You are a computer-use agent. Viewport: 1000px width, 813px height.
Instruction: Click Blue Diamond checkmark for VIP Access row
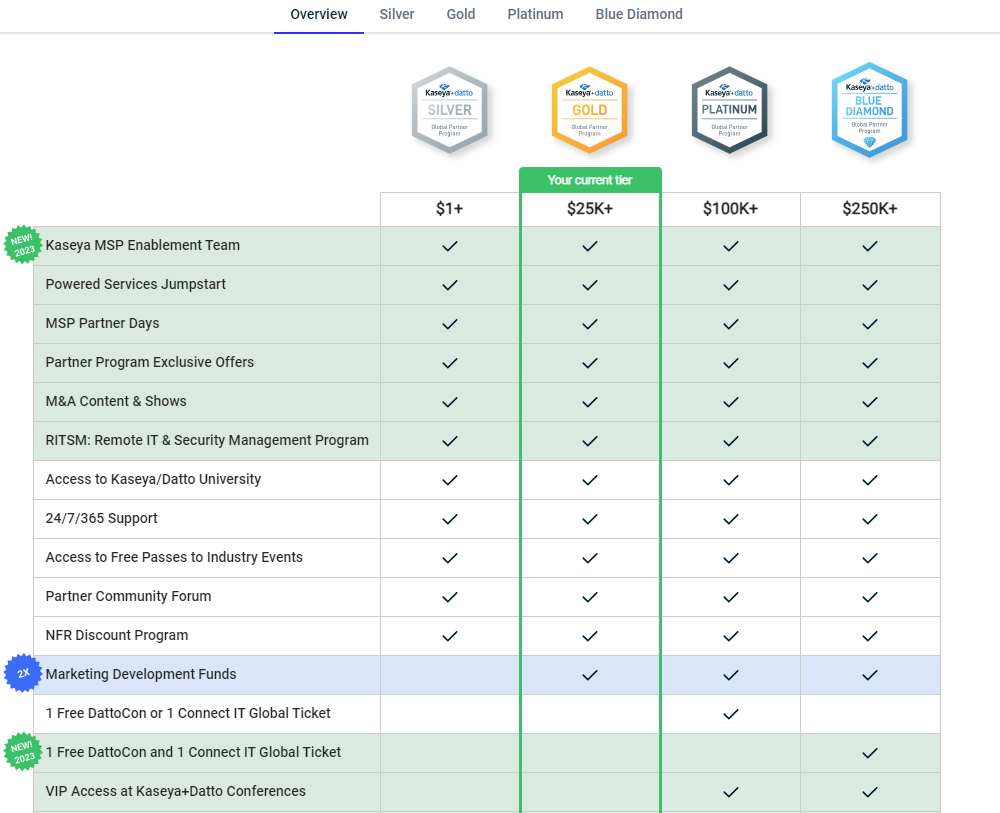[x=870, y=792]
